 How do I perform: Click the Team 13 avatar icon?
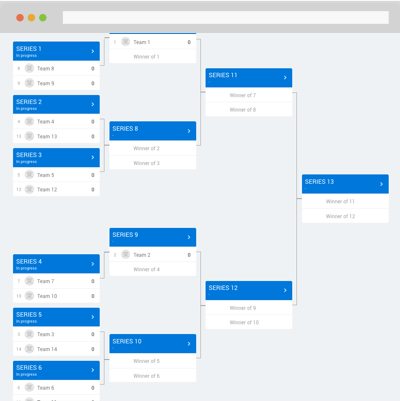[29, 136]
